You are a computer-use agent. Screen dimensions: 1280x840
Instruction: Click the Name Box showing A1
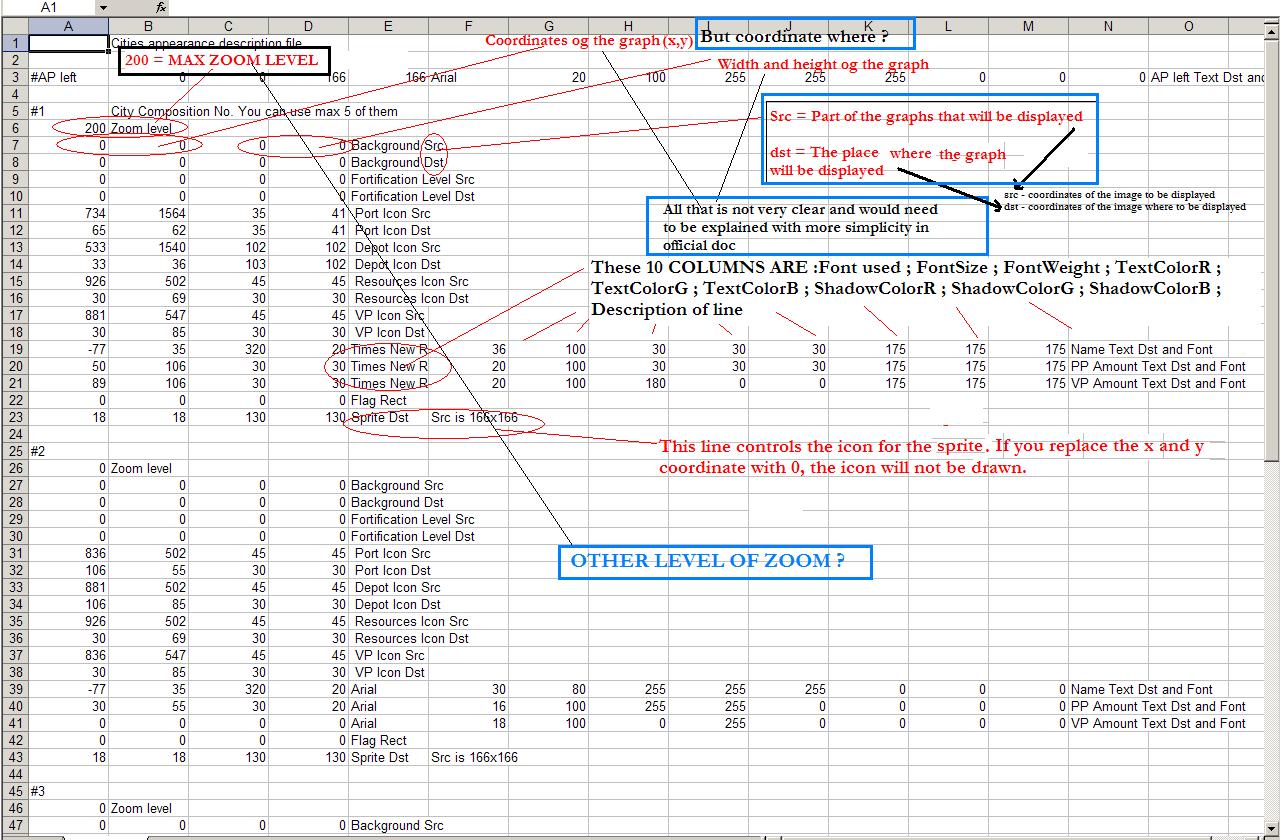(x=48, y=7)
